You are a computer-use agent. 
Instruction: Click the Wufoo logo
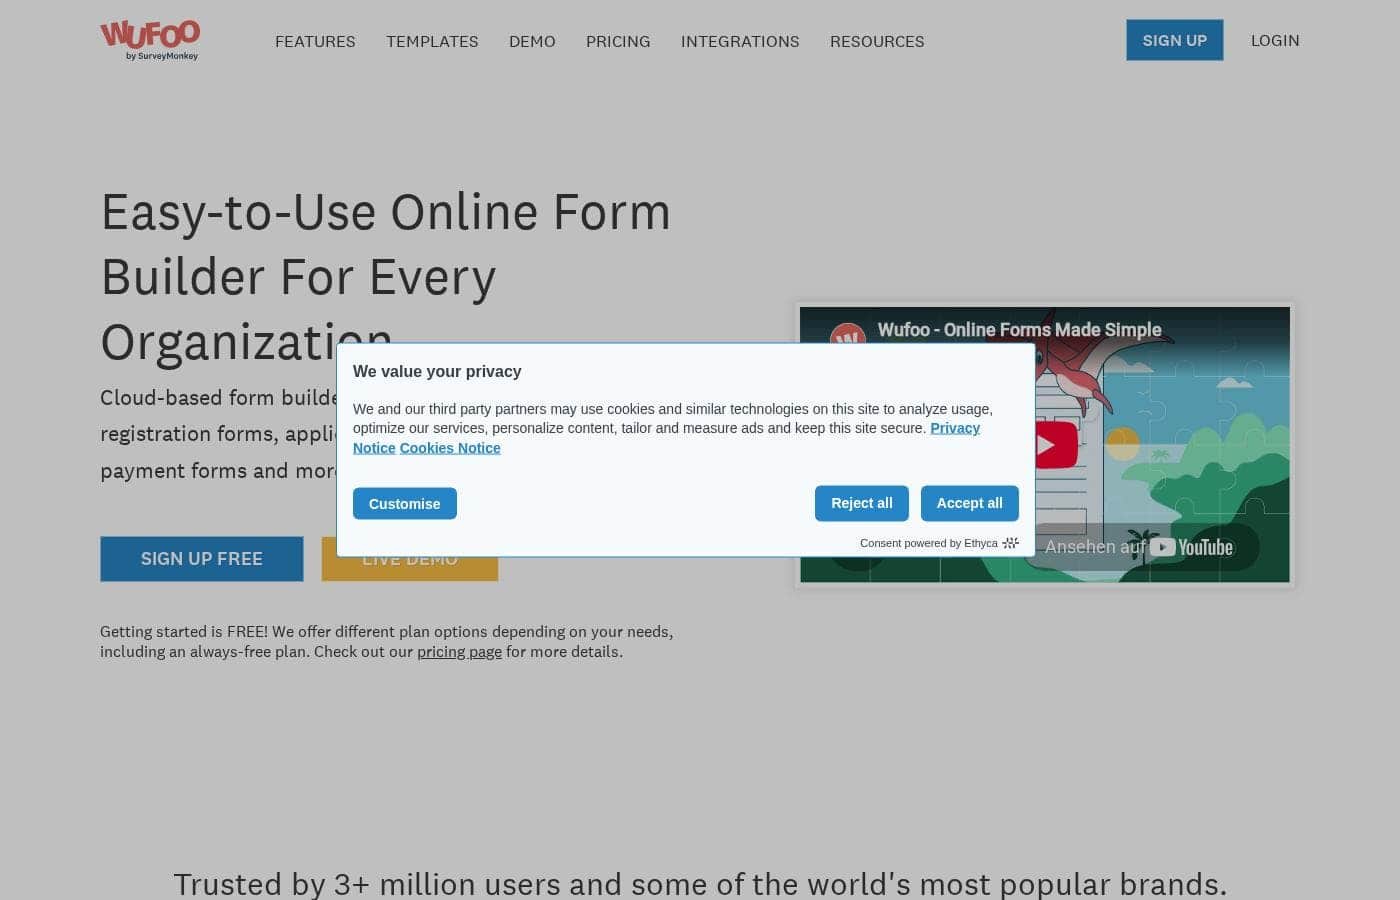coord(150,40)
